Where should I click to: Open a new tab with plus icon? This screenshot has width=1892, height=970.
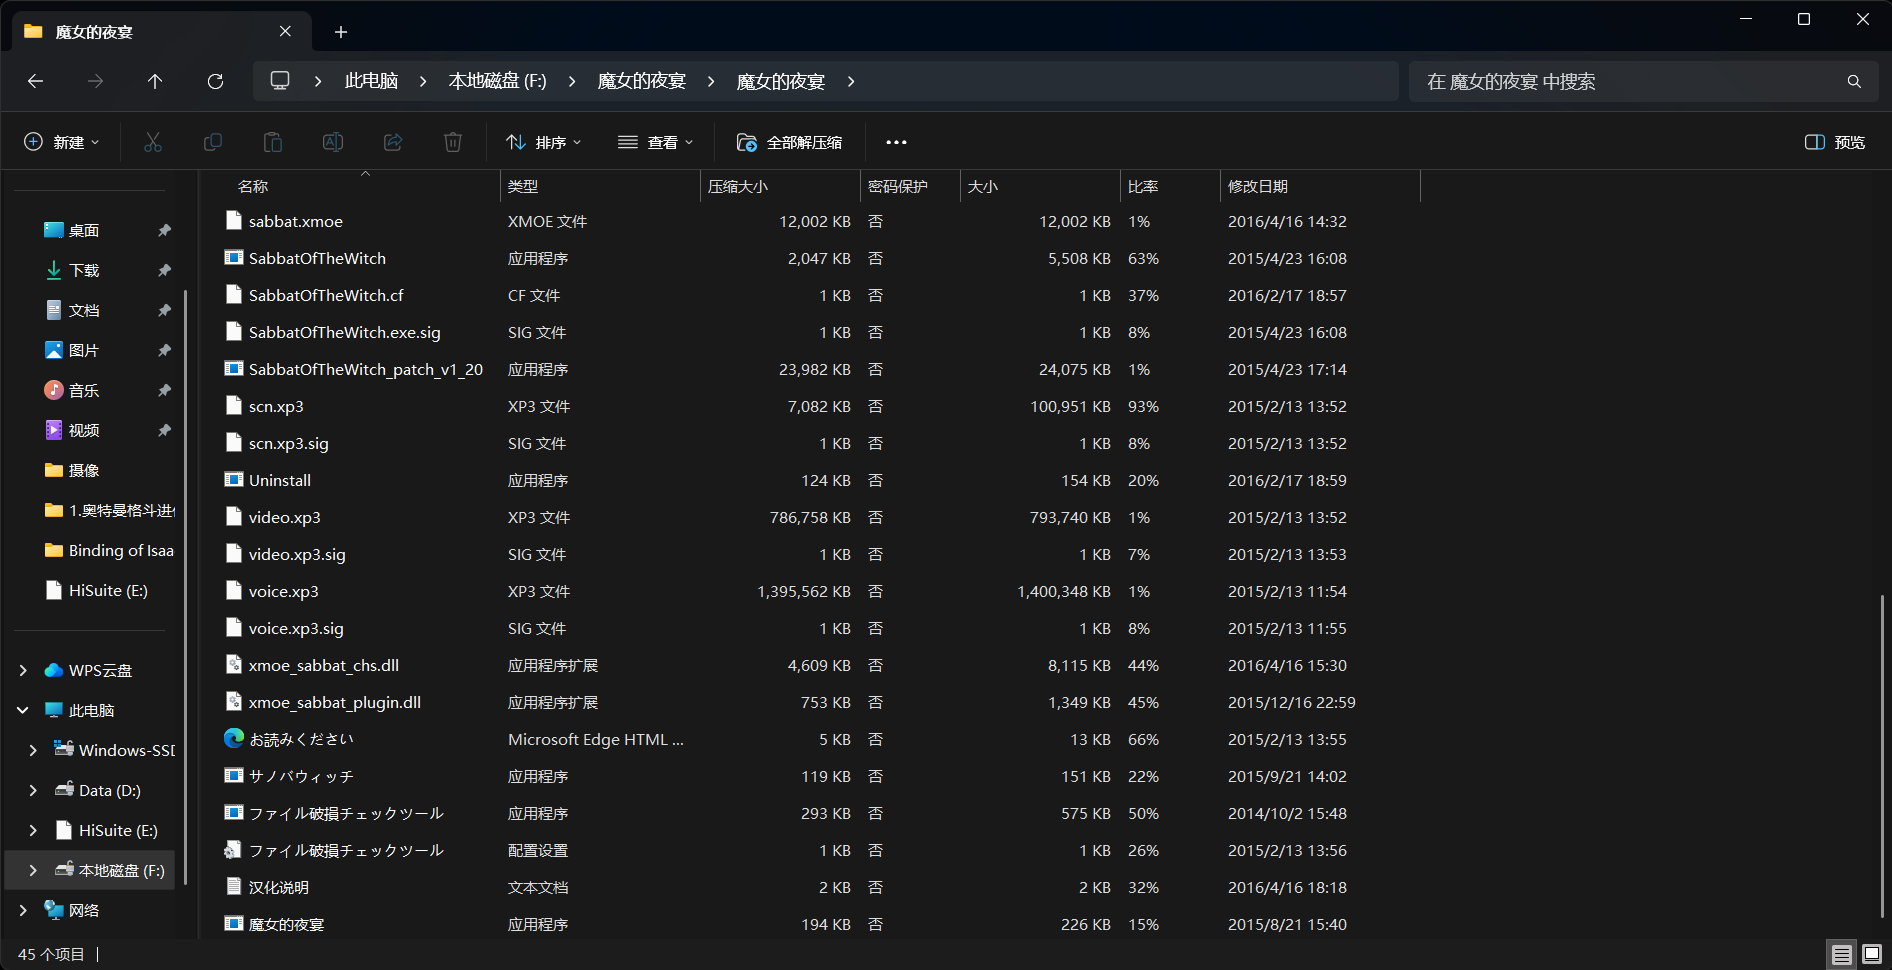tap(341, 32)
